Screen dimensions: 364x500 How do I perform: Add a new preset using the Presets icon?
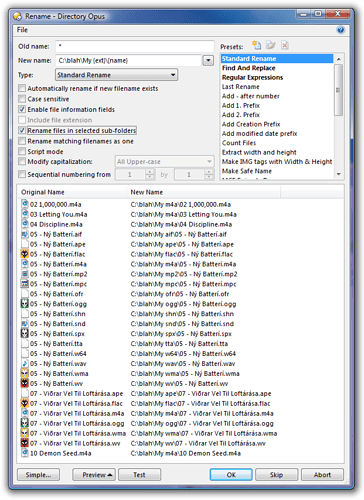coord(256,45)
